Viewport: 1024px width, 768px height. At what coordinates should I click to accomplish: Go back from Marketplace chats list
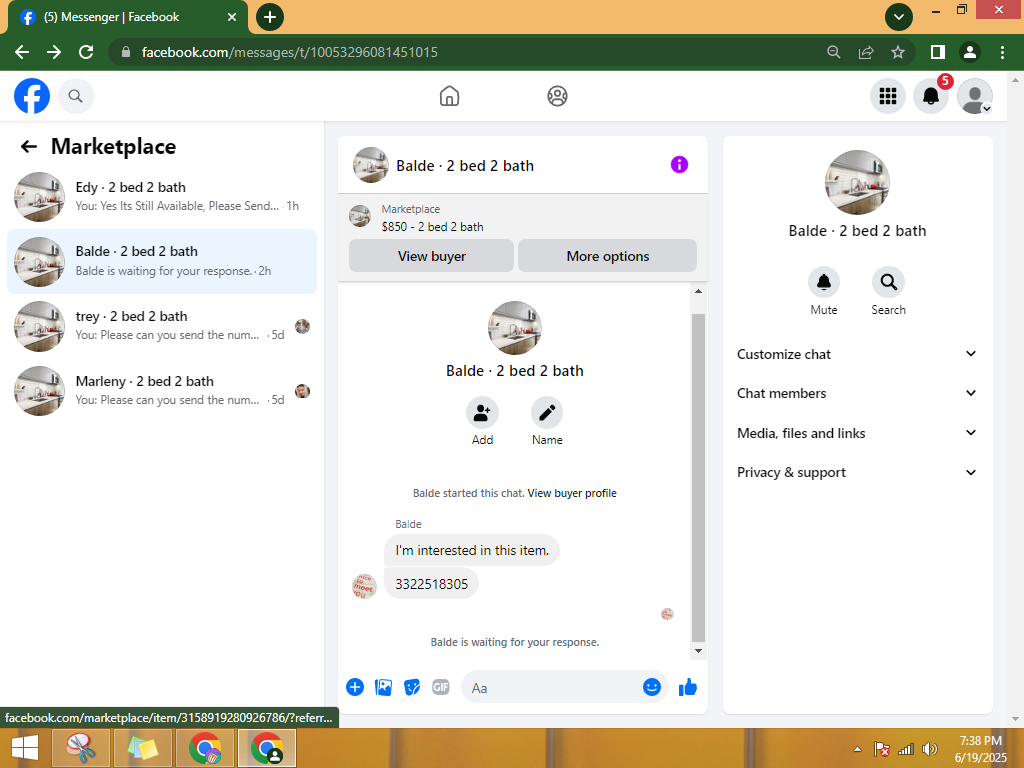[29, 146]
